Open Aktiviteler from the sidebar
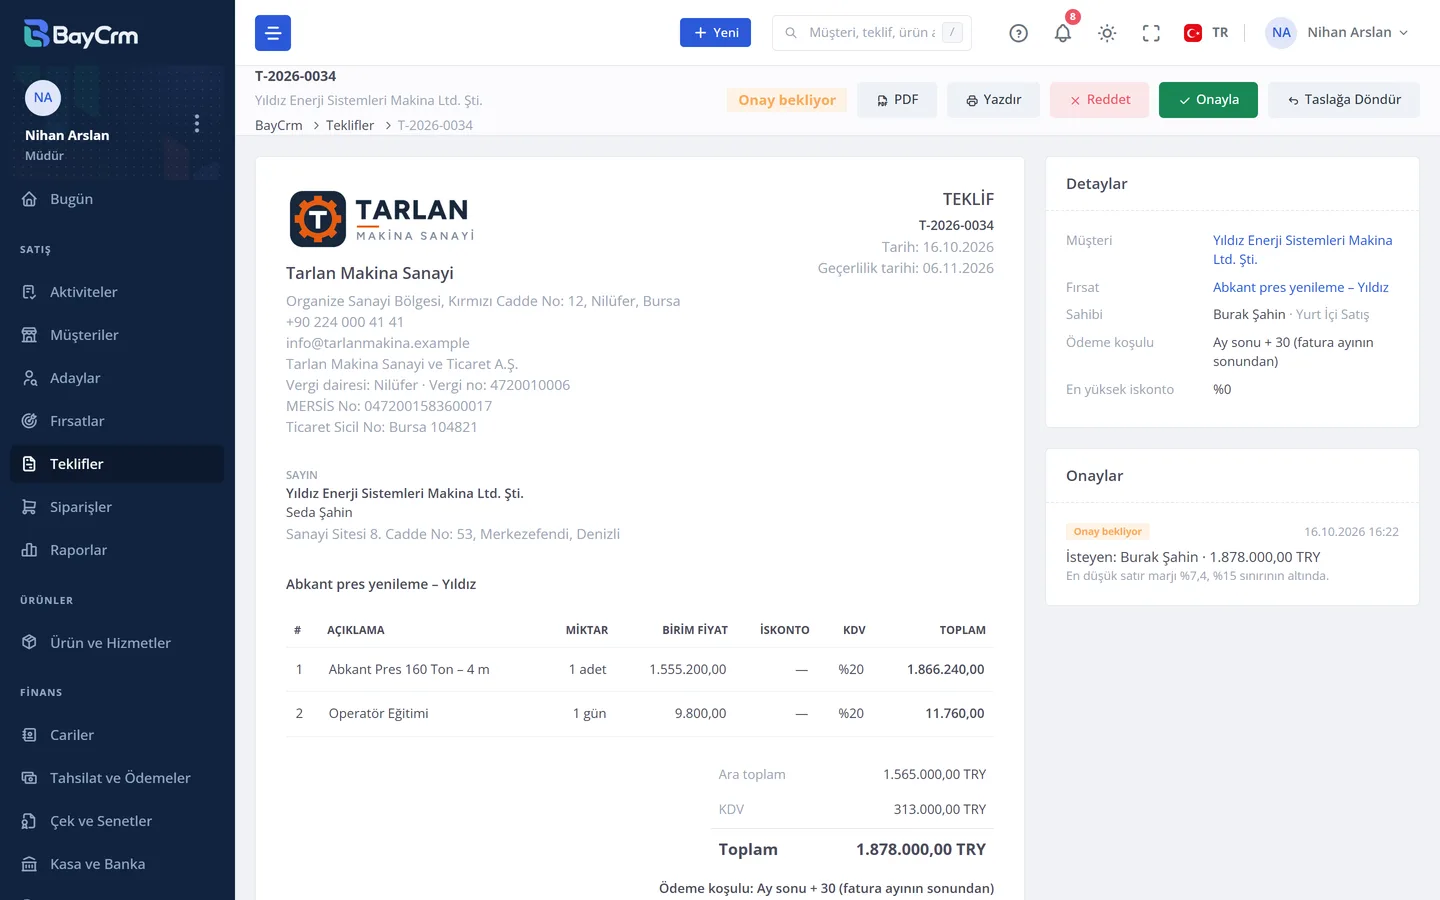The image size is (1440, 900). pyautogui.click(x=117, y=292)
